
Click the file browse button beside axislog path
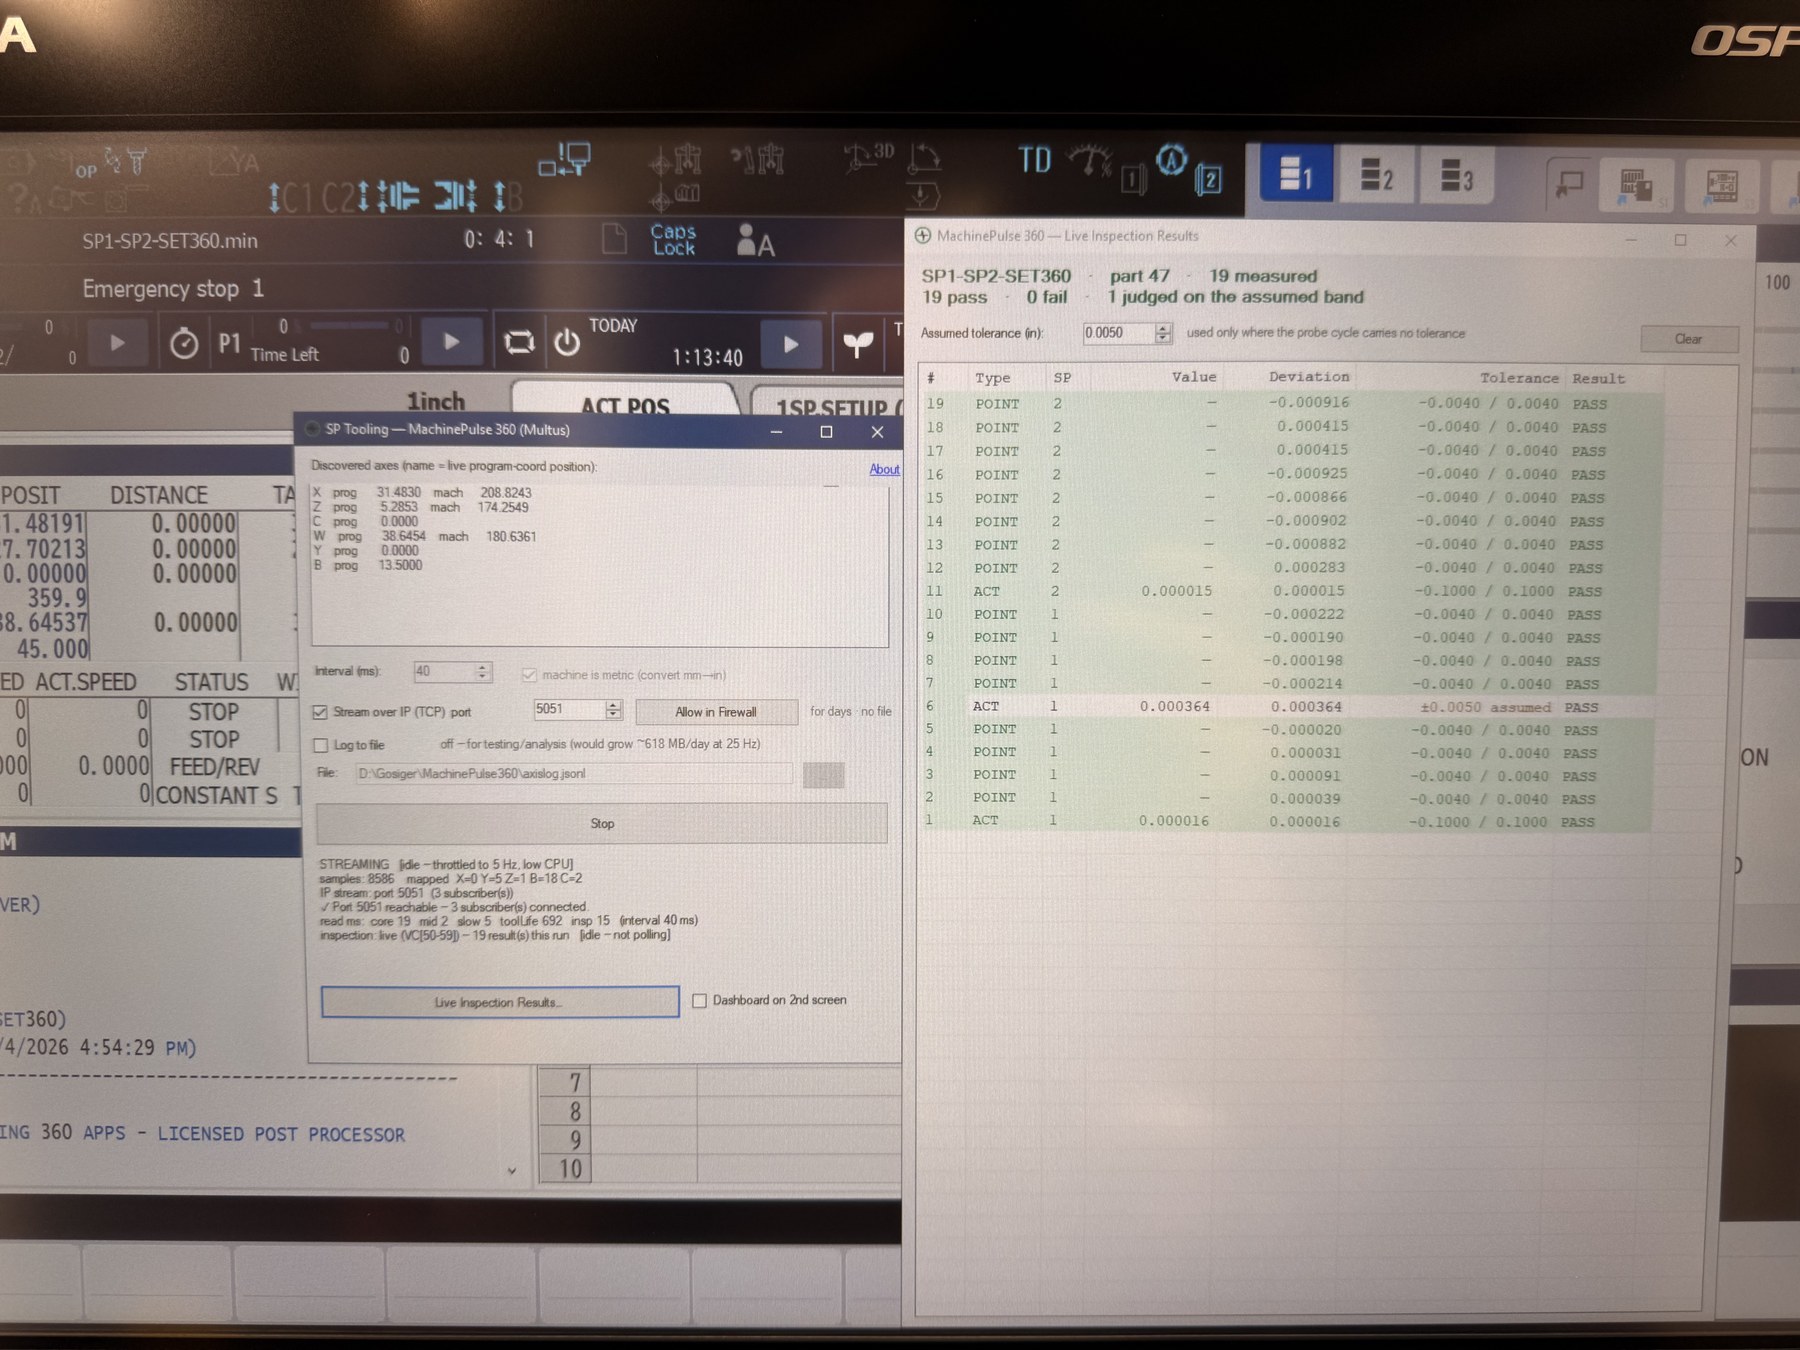823,775
